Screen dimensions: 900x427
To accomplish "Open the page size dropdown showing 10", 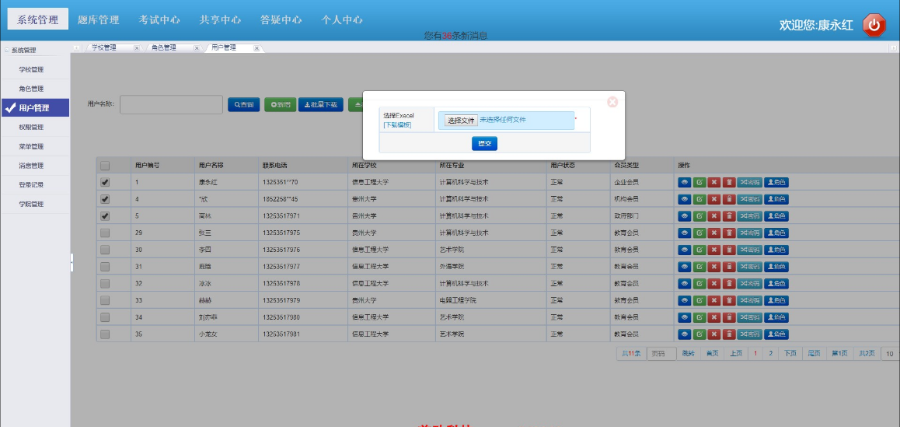I will coord(890,354).
